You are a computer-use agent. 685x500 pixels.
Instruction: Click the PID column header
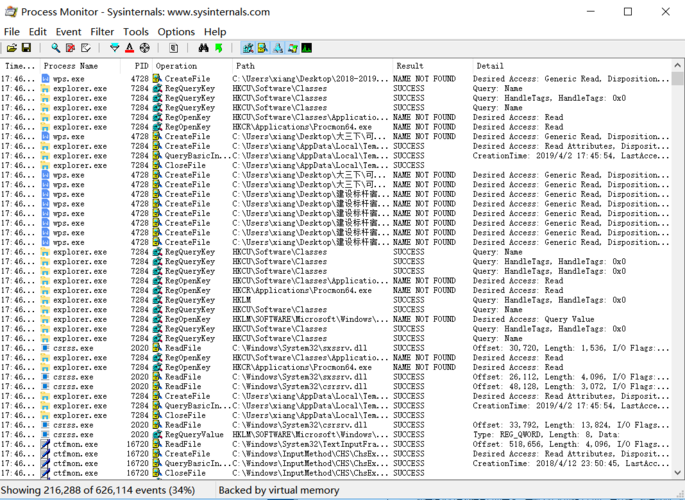tap(136, 66)
